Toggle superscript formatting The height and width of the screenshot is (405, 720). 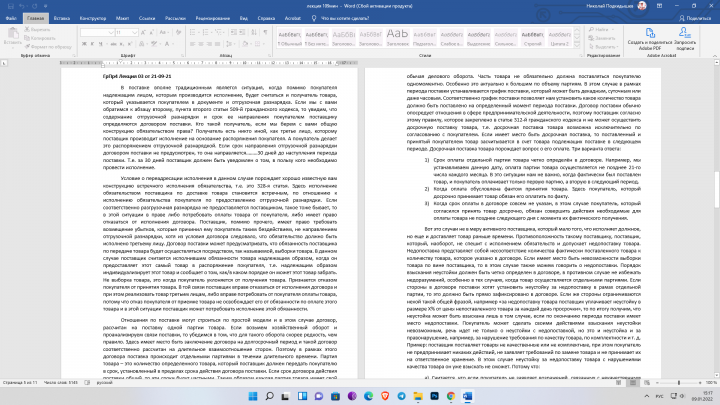130,44
